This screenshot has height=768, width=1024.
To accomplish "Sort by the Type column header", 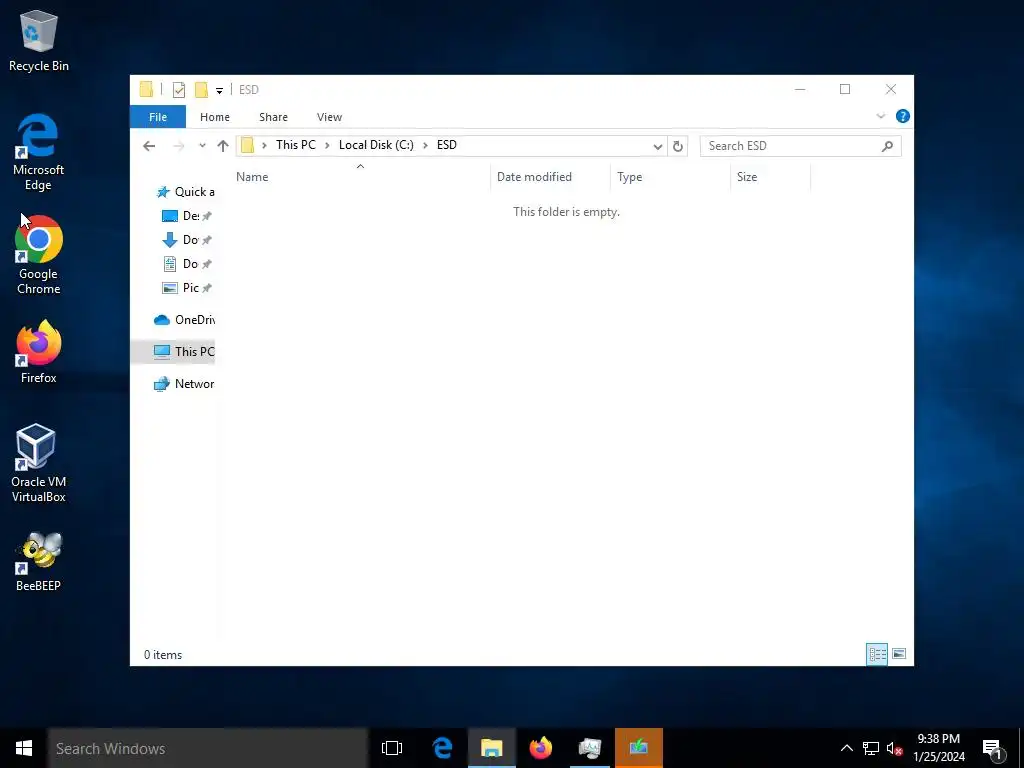I will pyautogui.click(x=670, y=177).
